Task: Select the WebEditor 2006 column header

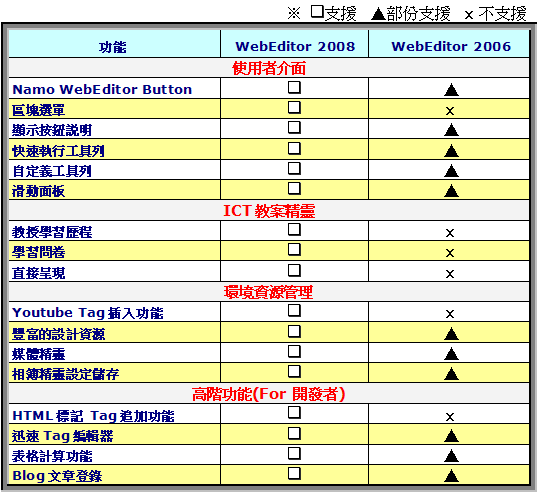Action: click(451, 46)
